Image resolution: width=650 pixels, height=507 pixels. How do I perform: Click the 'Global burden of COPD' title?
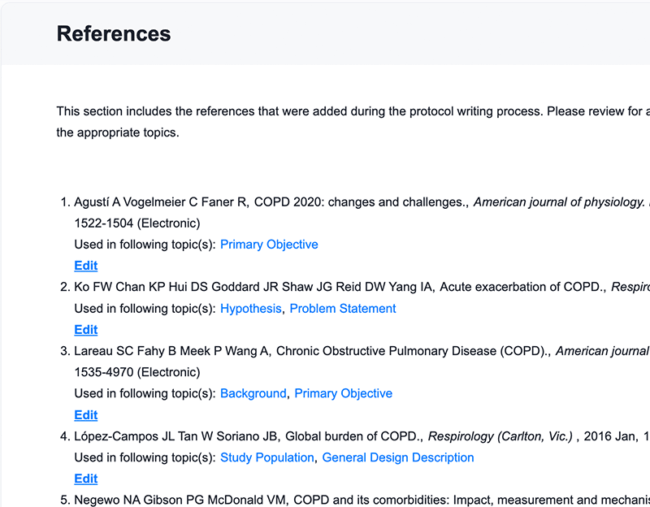(x=355, y=436)
